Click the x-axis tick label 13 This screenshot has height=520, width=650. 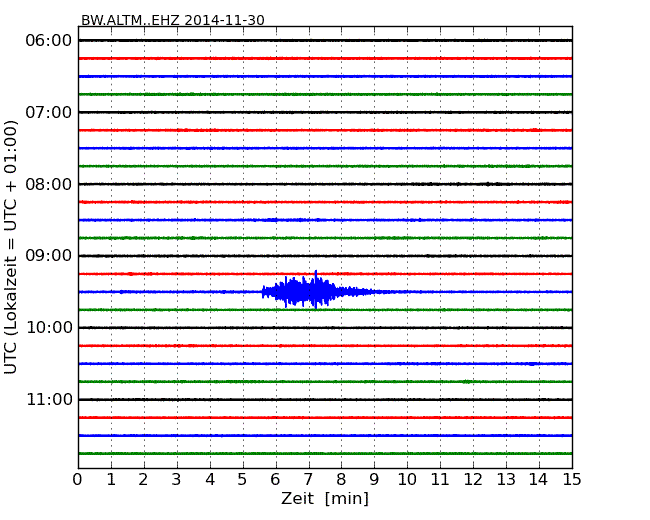coord(506,479)
